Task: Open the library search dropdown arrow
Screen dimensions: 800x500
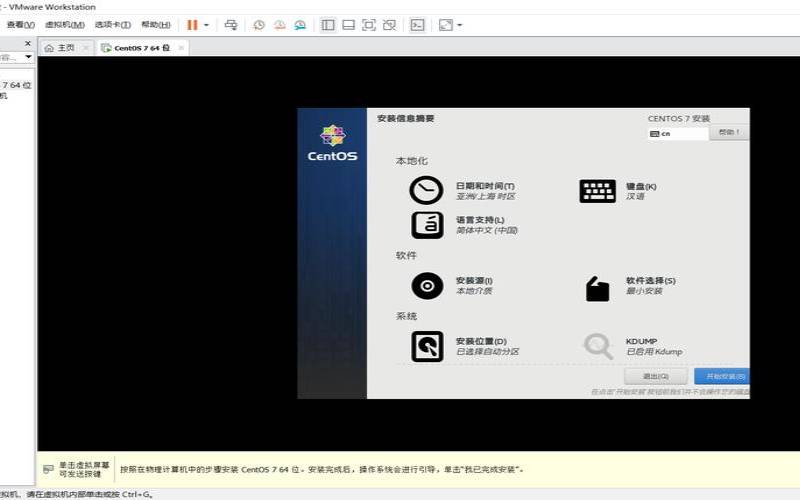Action: click(28, 57)
